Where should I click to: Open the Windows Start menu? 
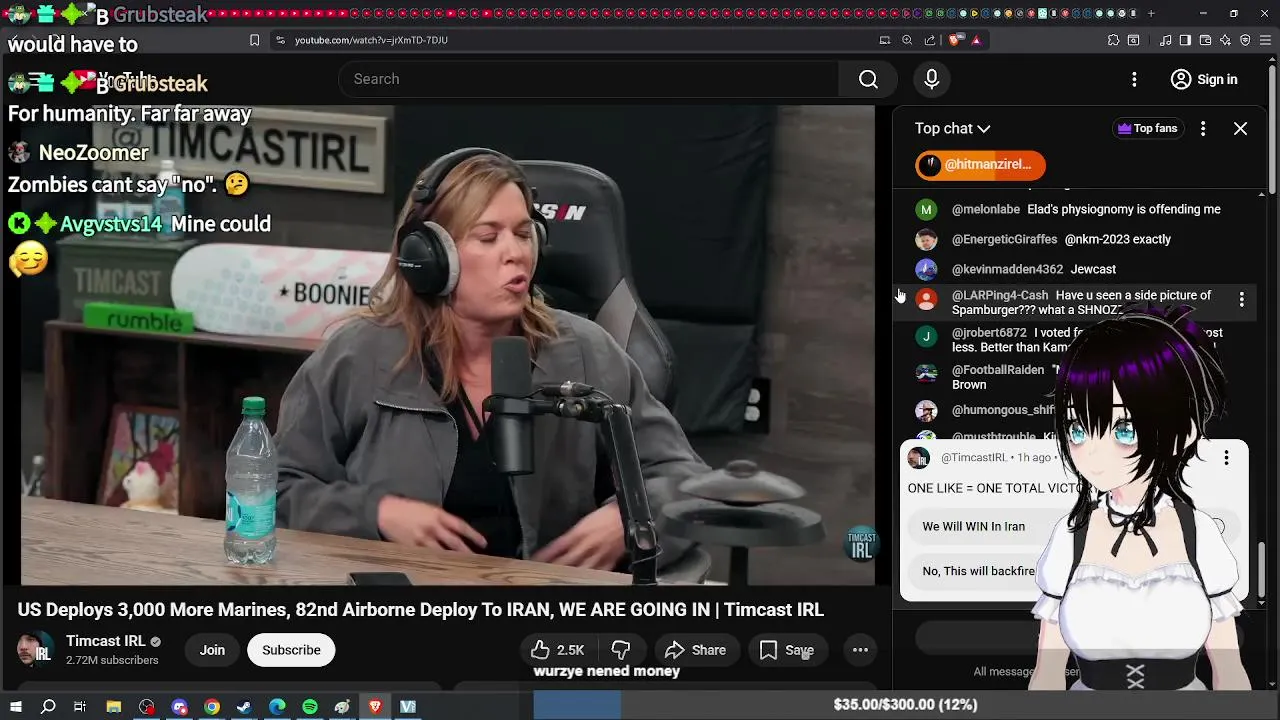coord(15,707)
